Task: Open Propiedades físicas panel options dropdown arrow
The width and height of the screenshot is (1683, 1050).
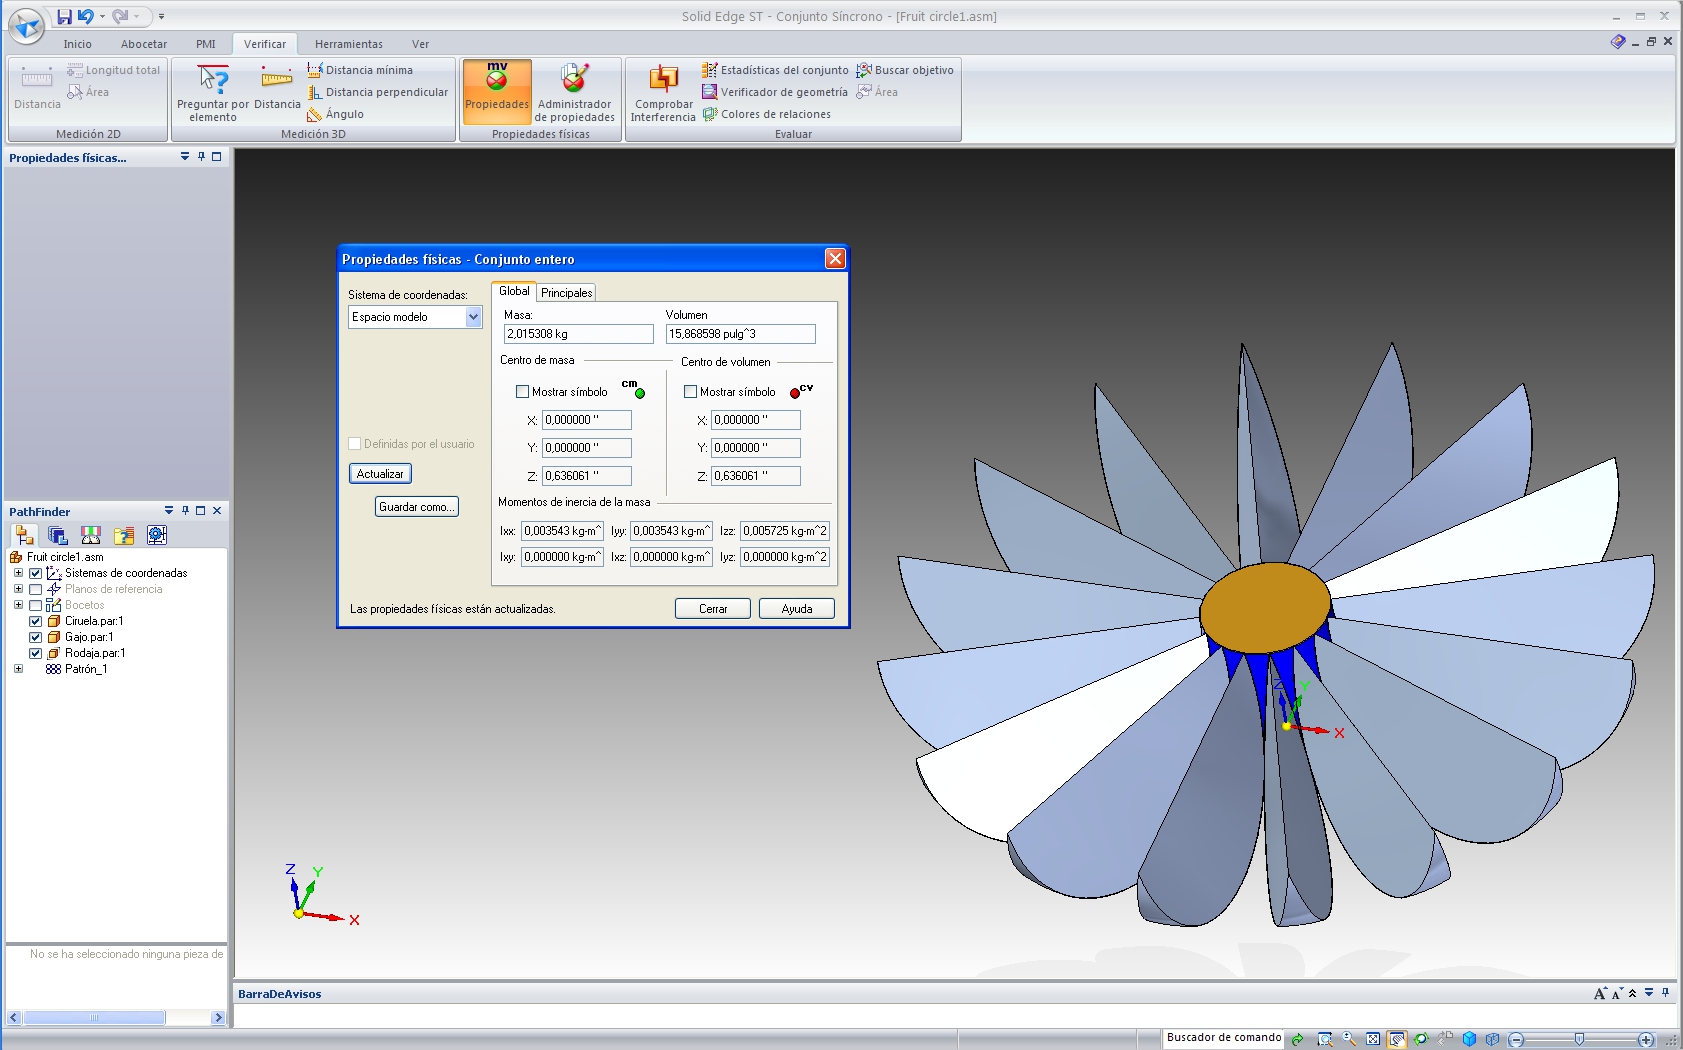Action: [x=185, y=157]
